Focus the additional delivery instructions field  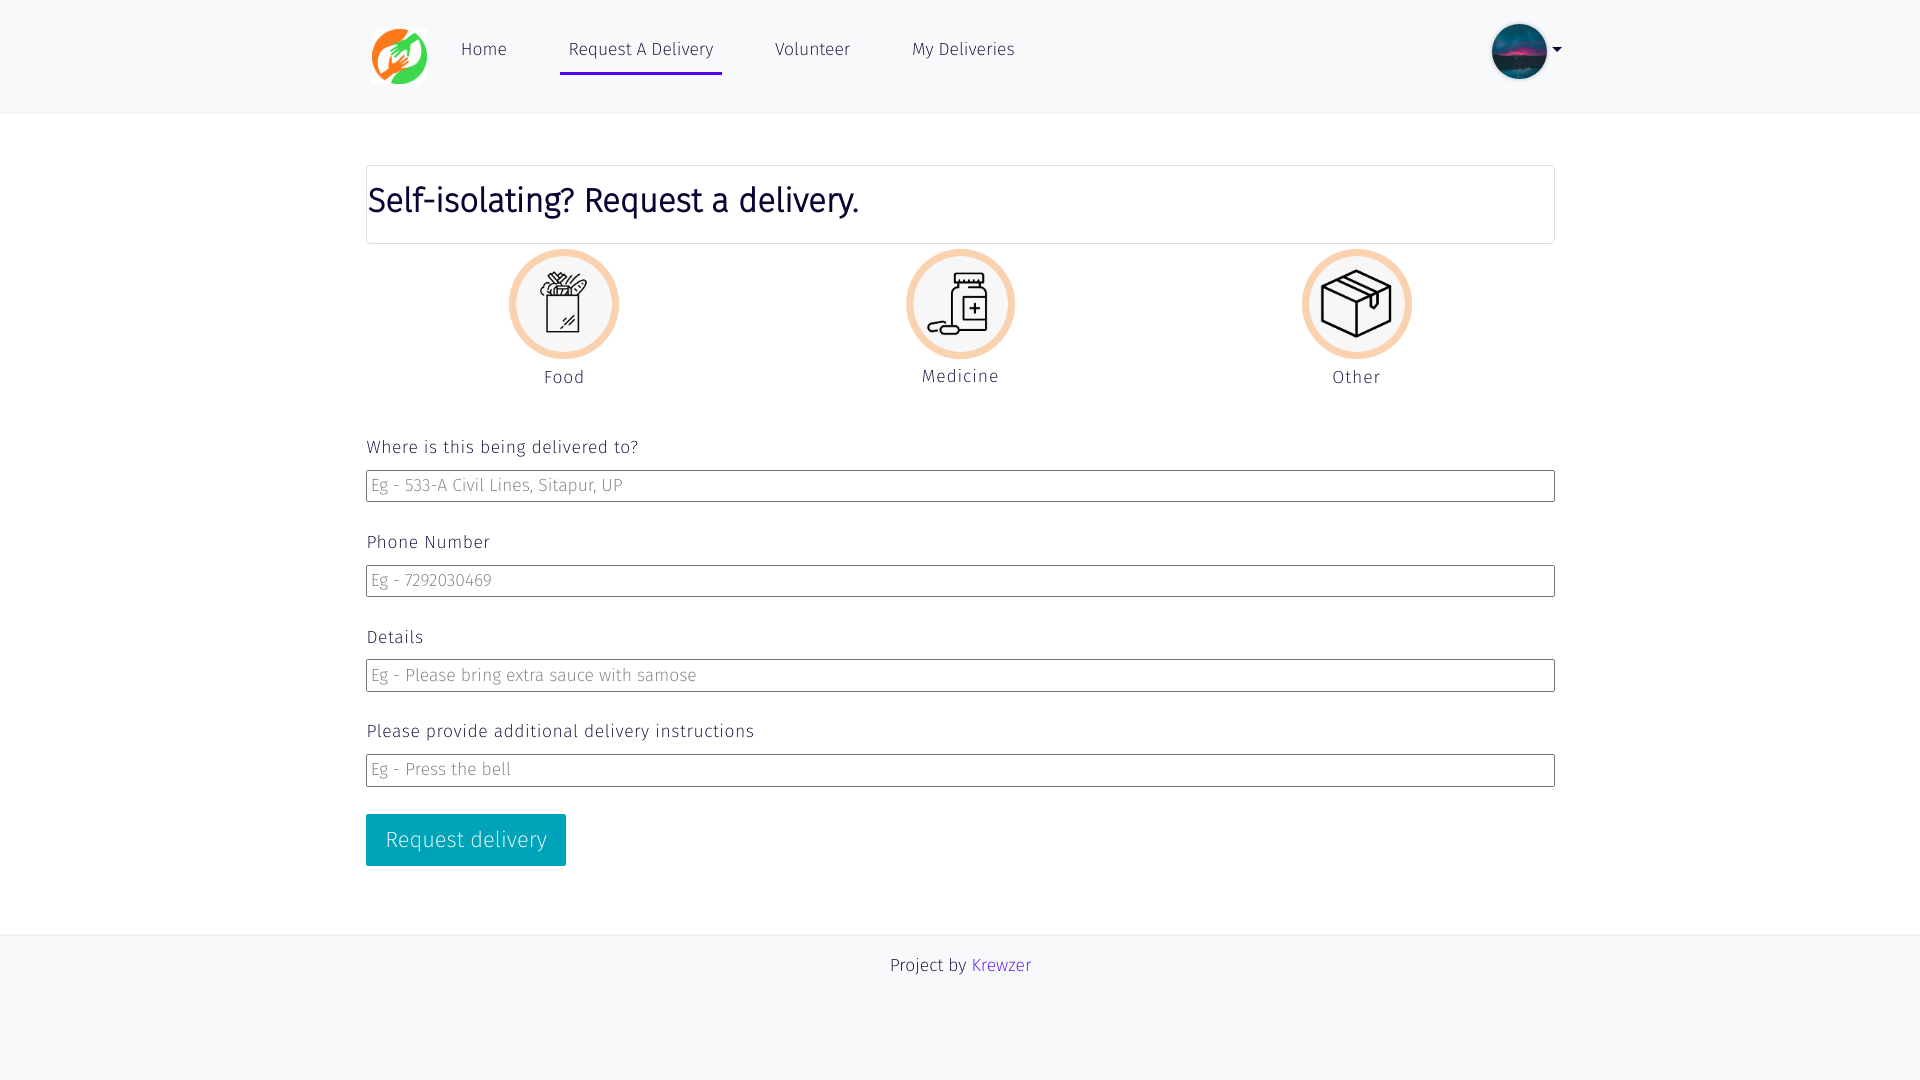[960, 770]
